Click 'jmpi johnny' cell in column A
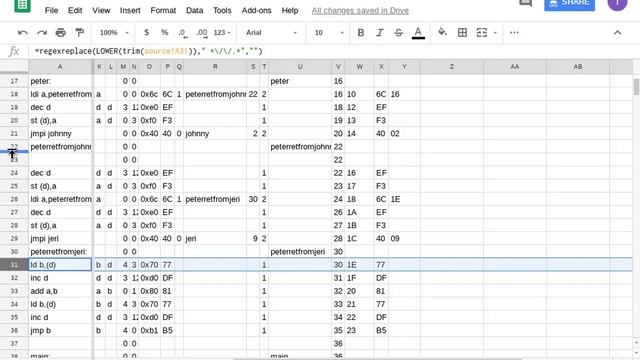This screenshot has height=360, width=640. coord(60,133)
